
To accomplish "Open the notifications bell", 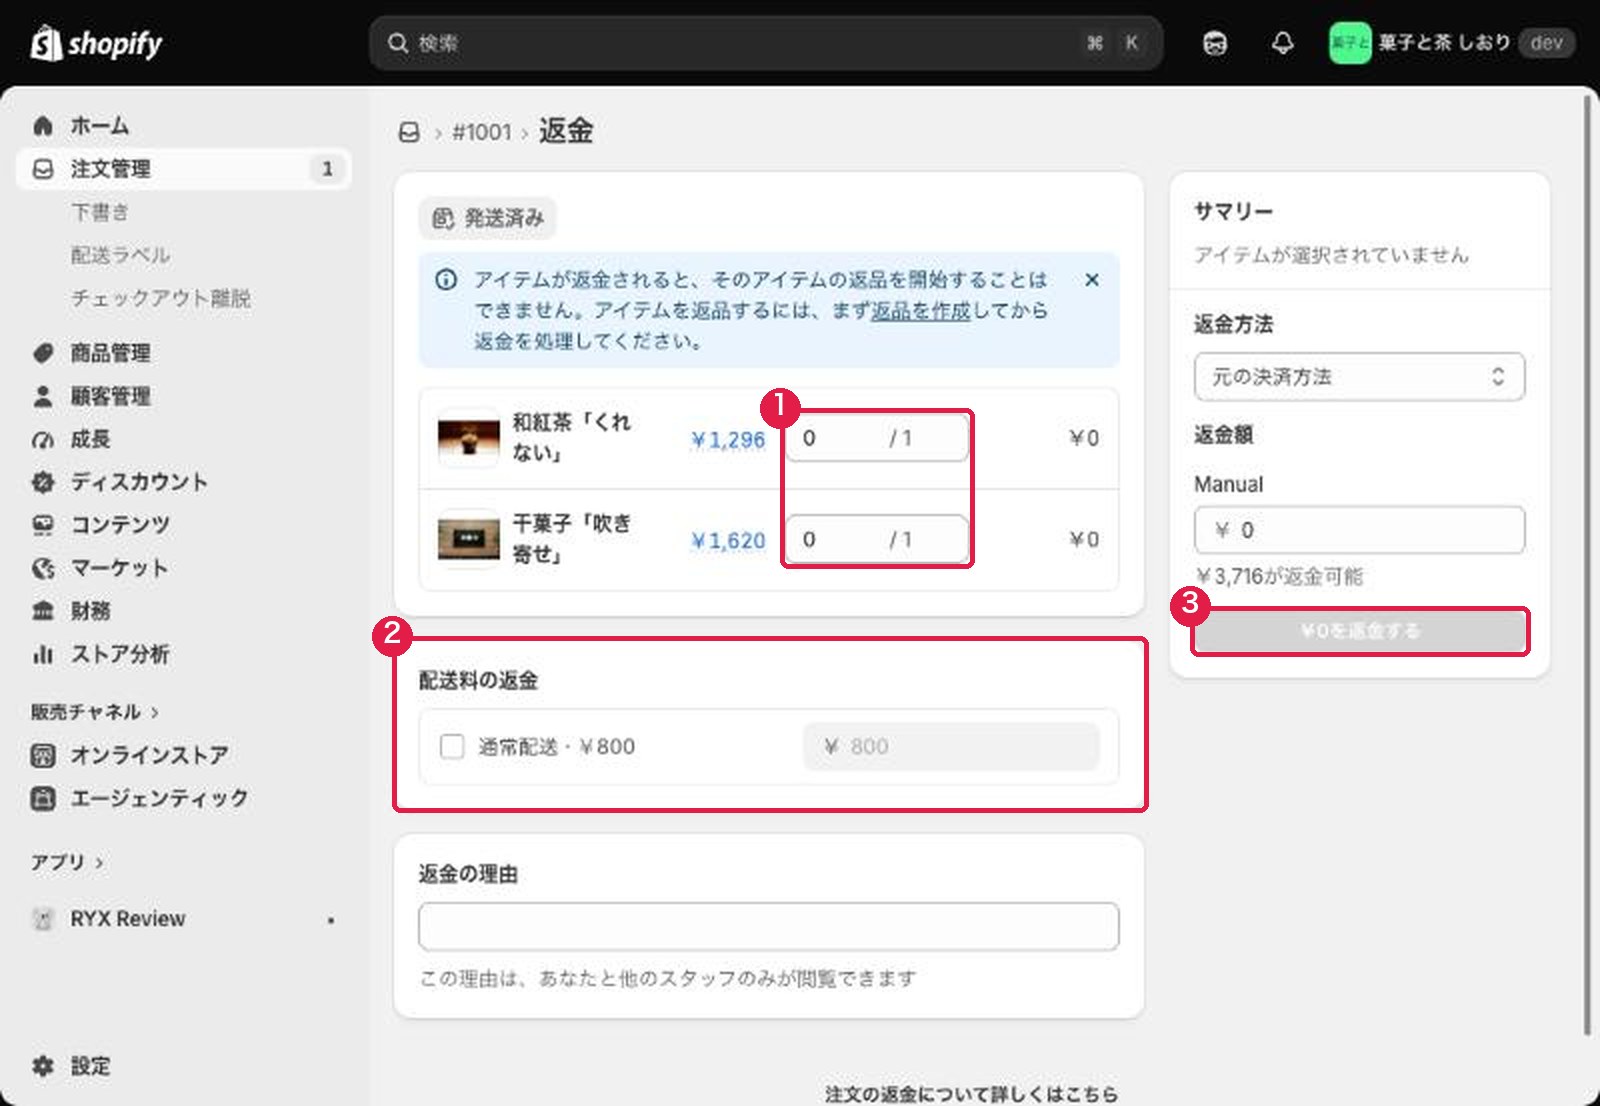I will click(1282, 43).
